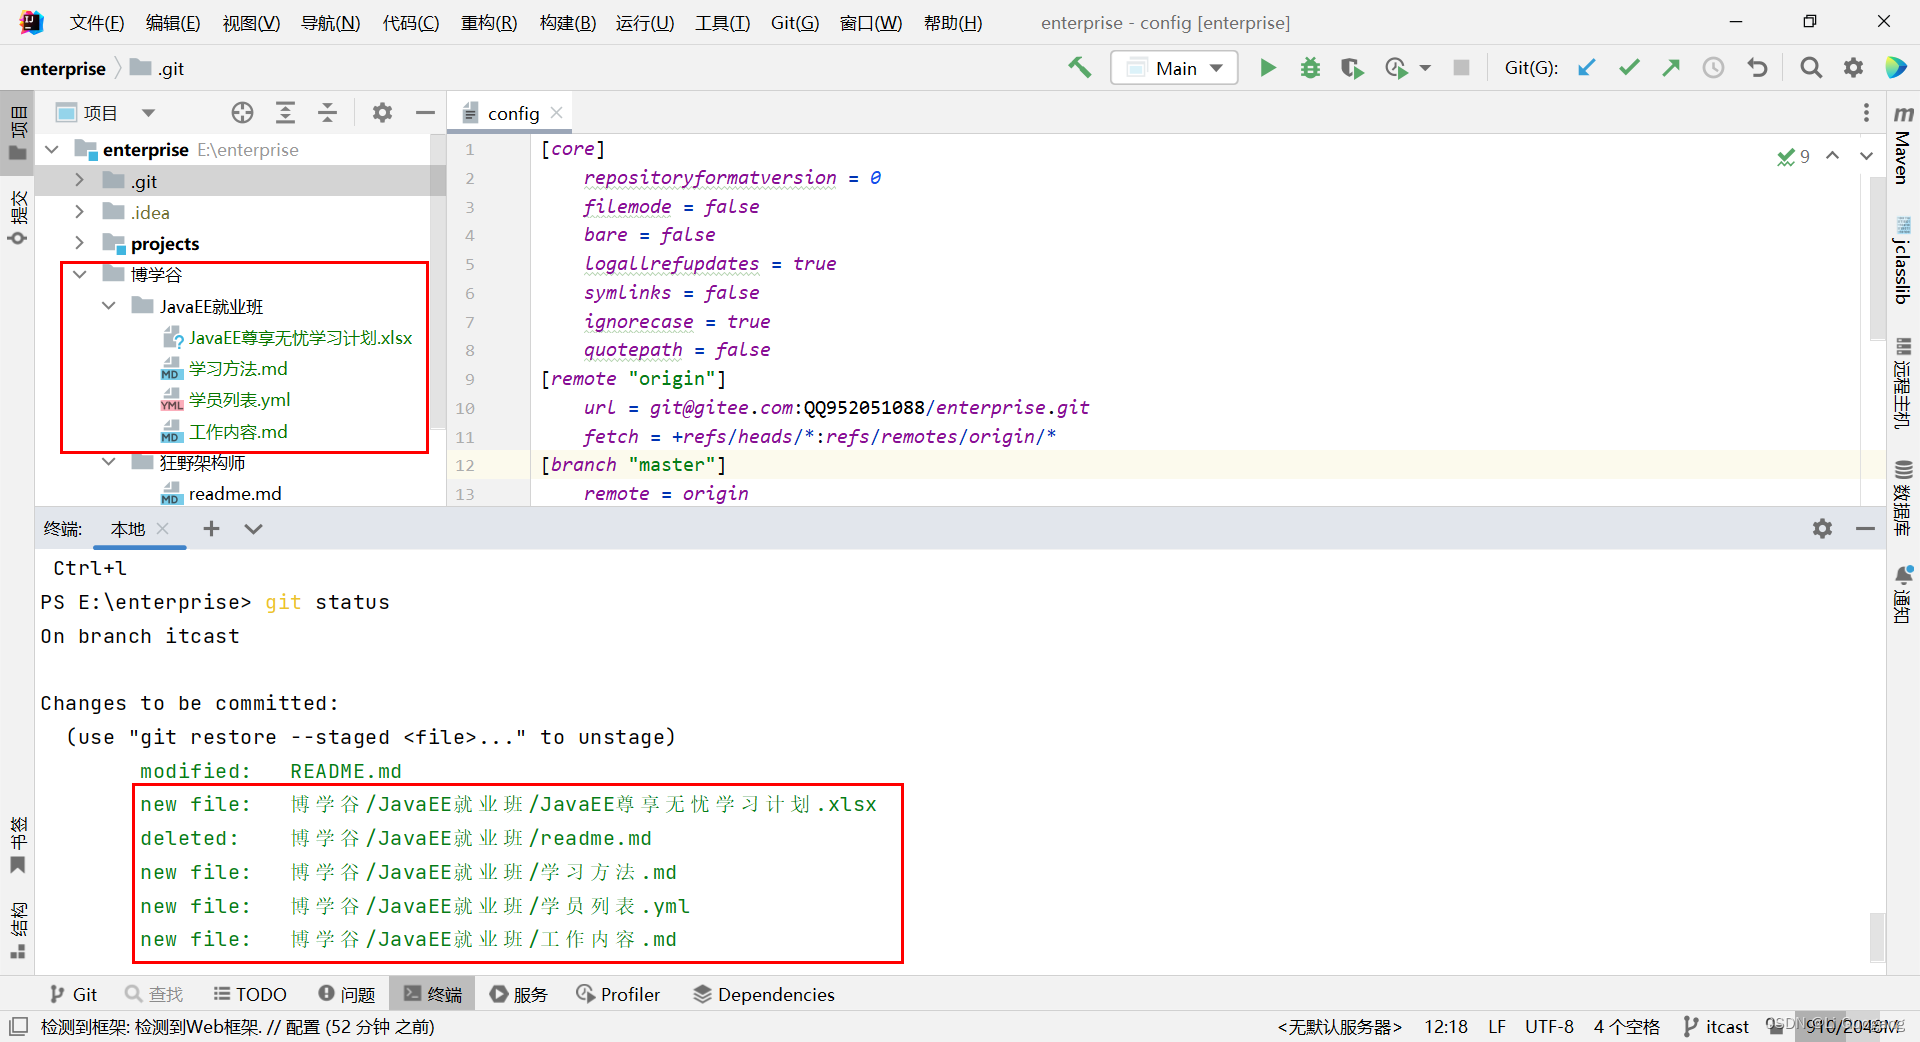Open terminal tabs dropdown chevron
1920x1042 pixels.
(x=253, y=529)
